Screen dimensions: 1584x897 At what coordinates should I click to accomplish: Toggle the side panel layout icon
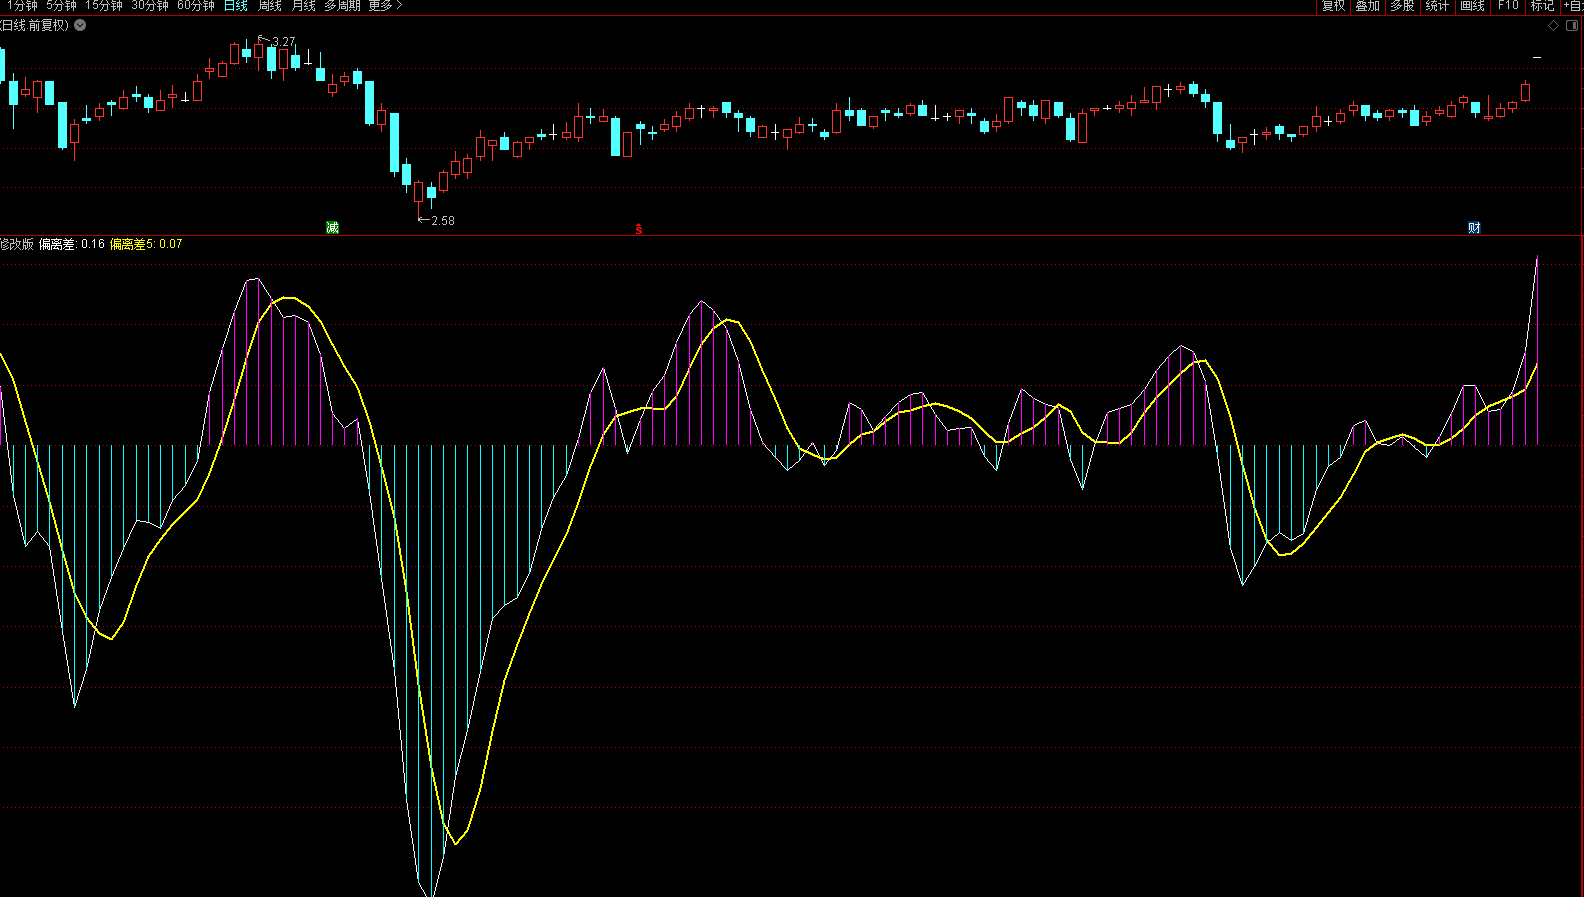pyautogui.click(x=1571, y=26)
